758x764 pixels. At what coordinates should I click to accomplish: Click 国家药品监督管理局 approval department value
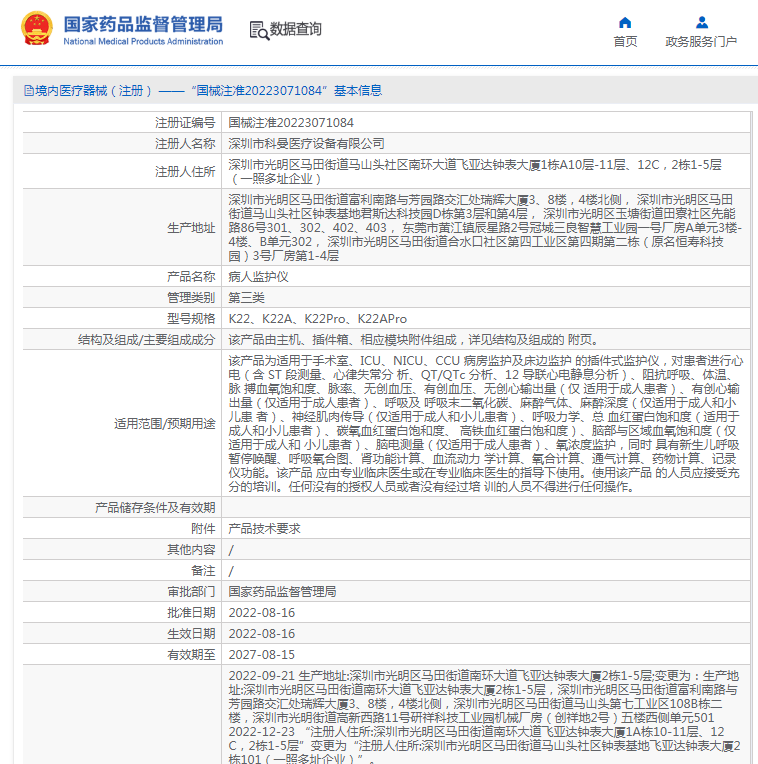(x=283, y=592)
